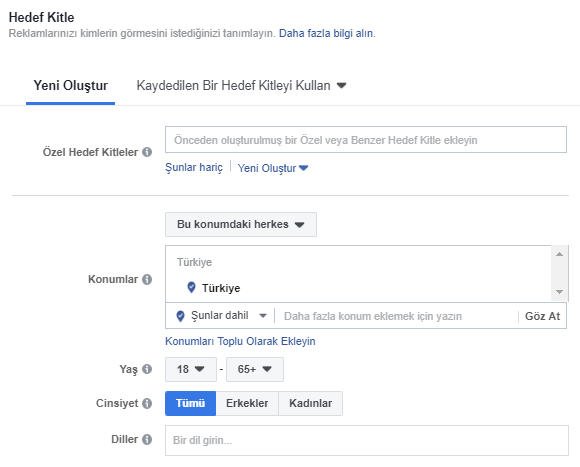
Task: Open maximum age 65+ dropdown
Action: pos(255,369)
